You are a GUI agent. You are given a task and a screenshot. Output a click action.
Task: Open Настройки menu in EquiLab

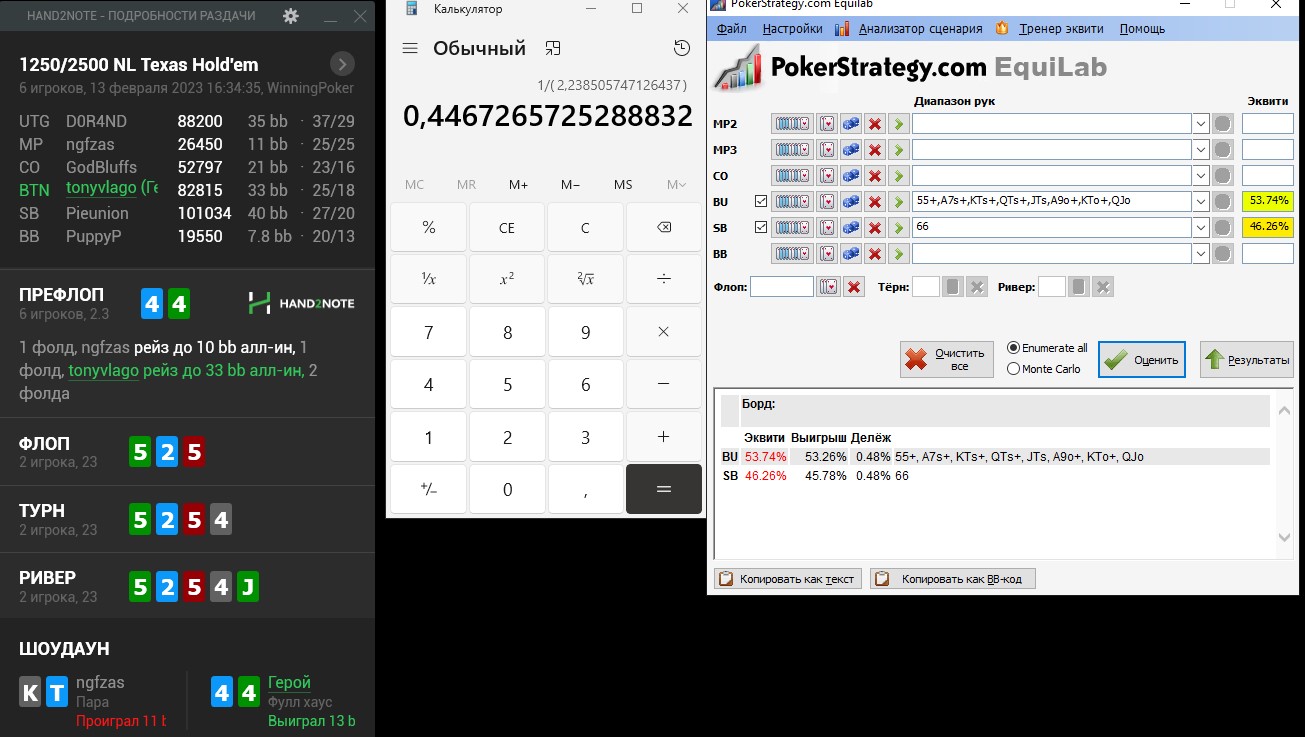point(792,29)
